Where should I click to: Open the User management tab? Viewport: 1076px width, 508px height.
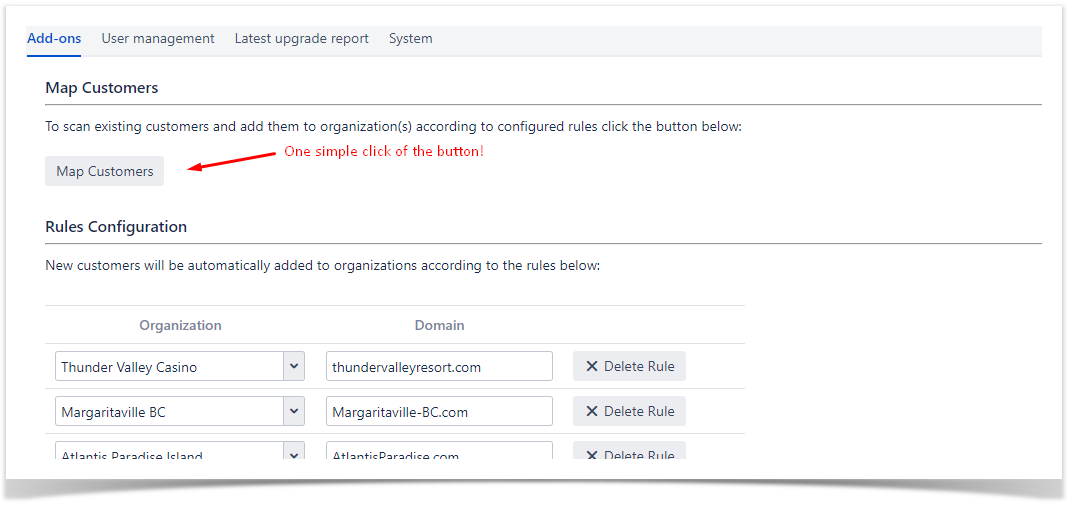tap(158, 38)
